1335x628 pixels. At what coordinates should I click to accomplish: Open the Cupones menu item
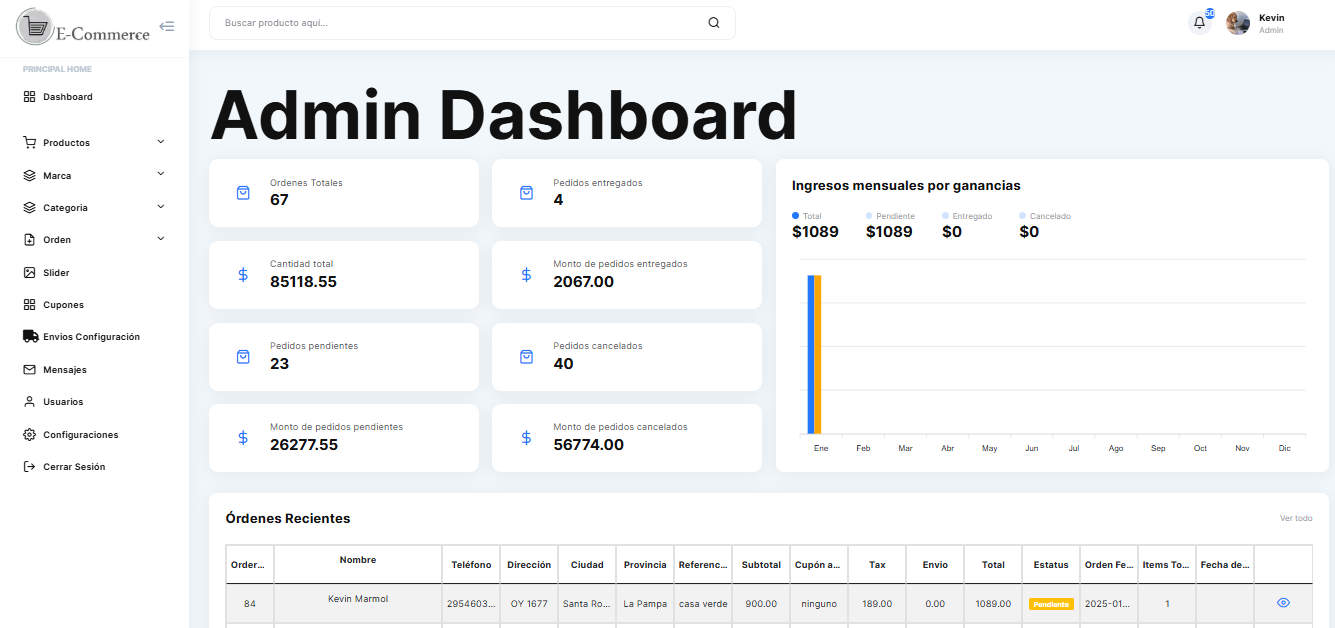pos(63,305)
